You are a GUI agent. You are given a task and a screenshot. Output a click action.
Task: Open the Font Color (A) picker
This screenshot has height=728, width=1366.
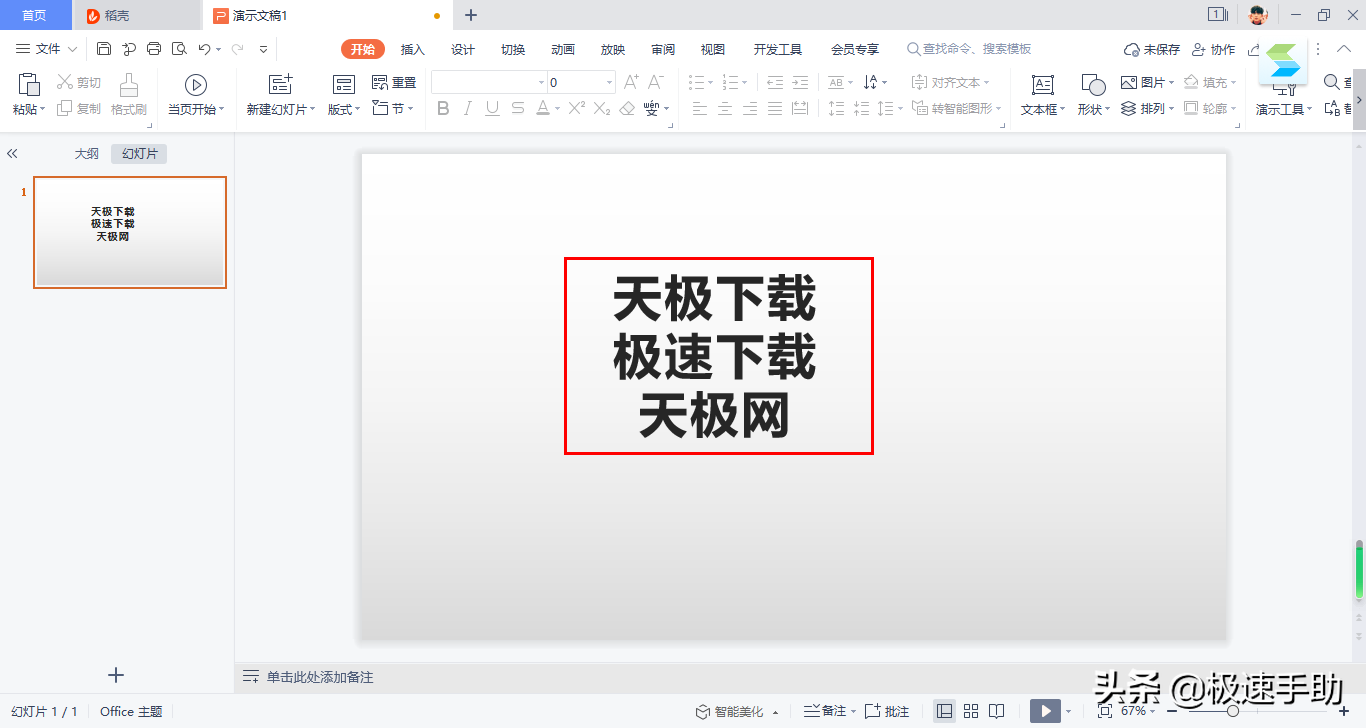pyautogui.click(x=542, y=108)
